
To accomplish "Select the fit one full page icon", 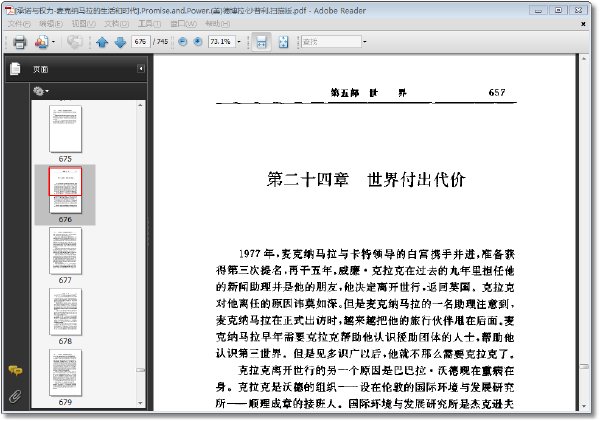I will point(284,42).
